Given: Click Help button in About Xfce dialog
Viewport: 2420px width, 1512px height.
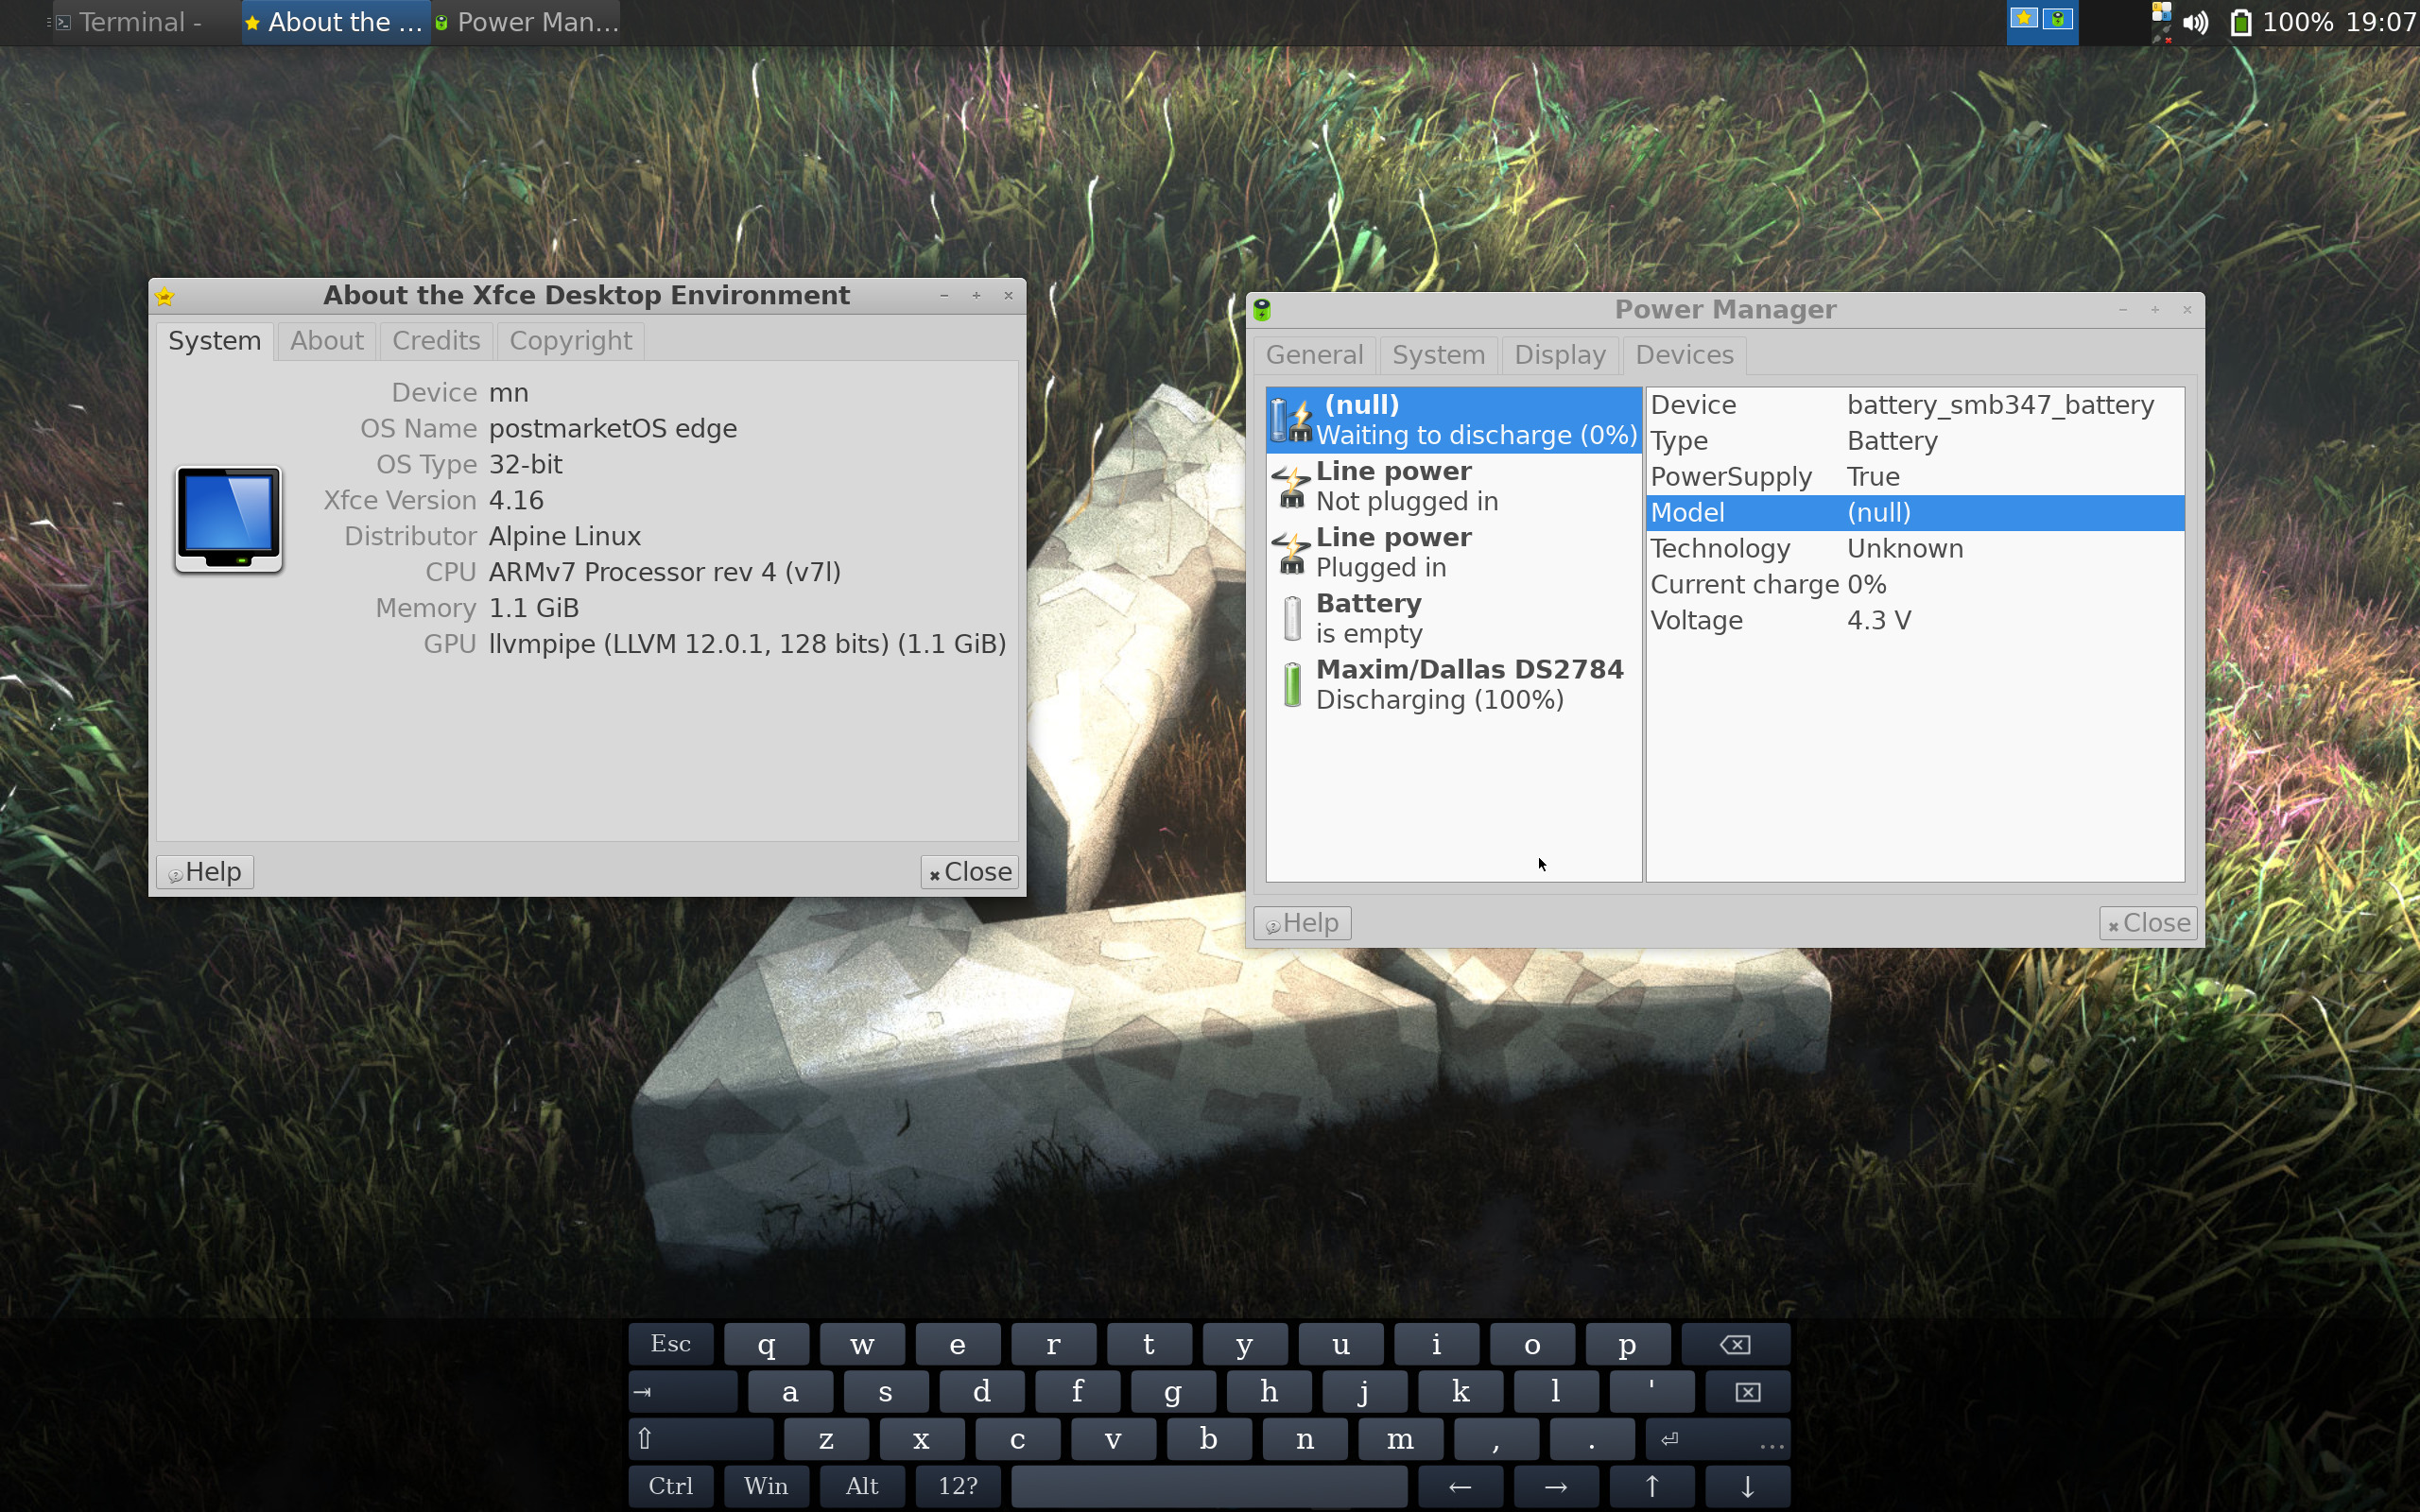Looking at the screenshot, I should 205,872.
